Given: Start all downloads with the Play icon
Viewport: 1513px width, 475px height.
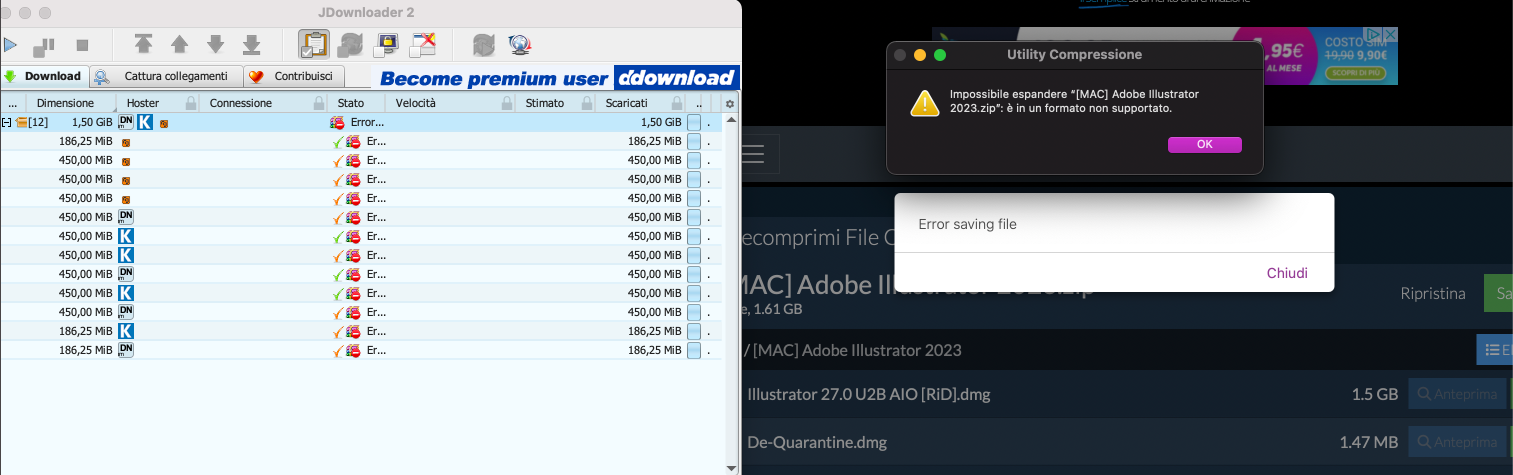Looking at the screenshot, I should coord(10,45).
